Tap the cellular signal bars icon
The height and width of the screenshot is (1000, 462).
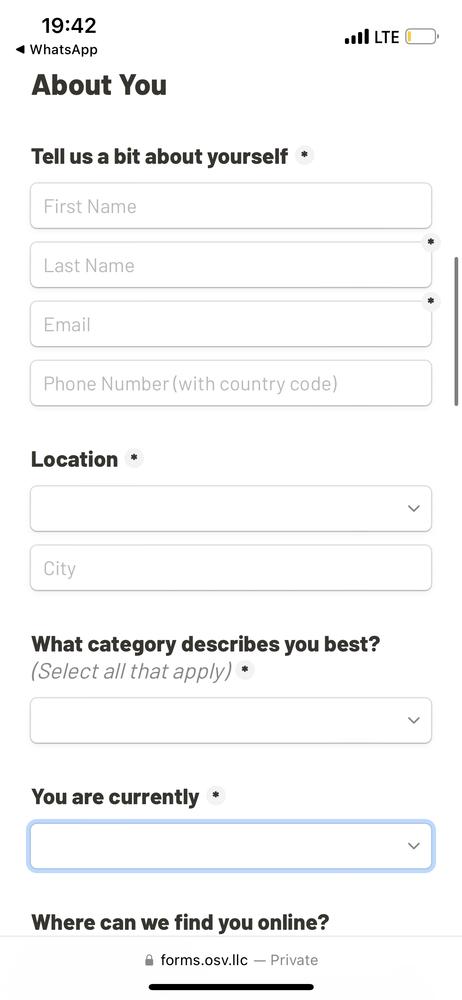[357, 37]
